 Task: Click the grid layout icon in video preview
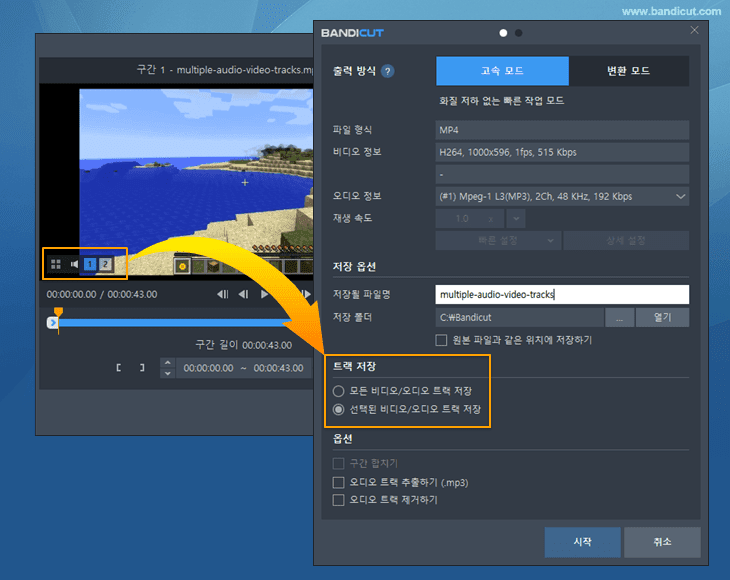click(x=56, y=264)
